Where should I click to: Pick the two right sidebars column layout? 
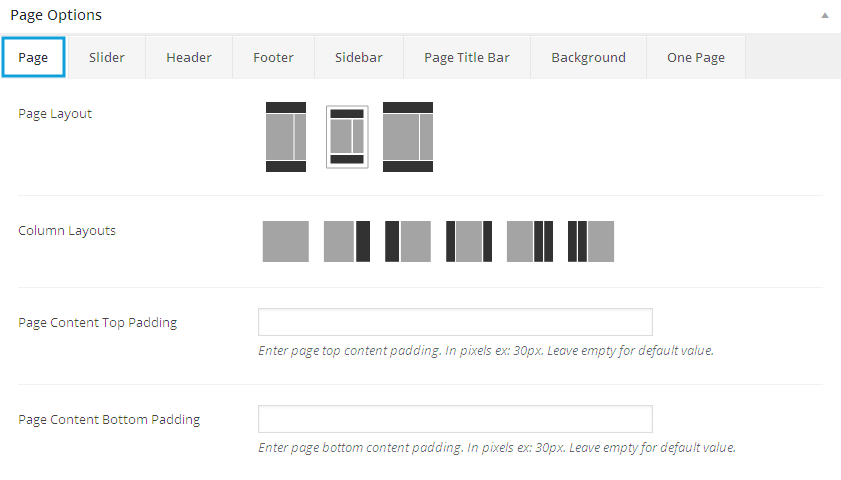[530, 241]
